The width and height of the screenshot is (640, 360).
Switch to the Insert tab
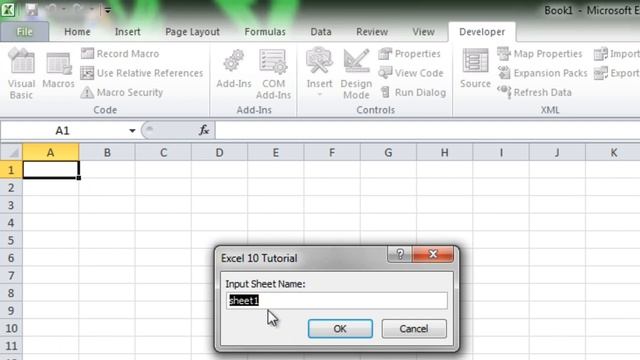[127, 32]
